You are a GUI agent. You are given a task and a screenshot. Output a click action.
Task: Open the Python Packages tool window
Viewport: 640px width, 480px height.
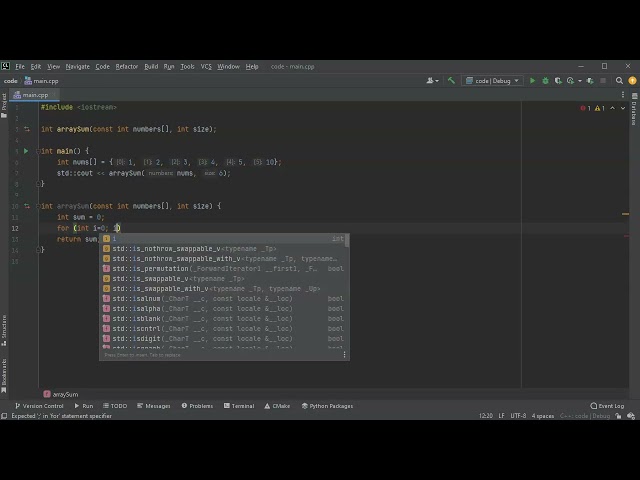[x=327, y=406]
